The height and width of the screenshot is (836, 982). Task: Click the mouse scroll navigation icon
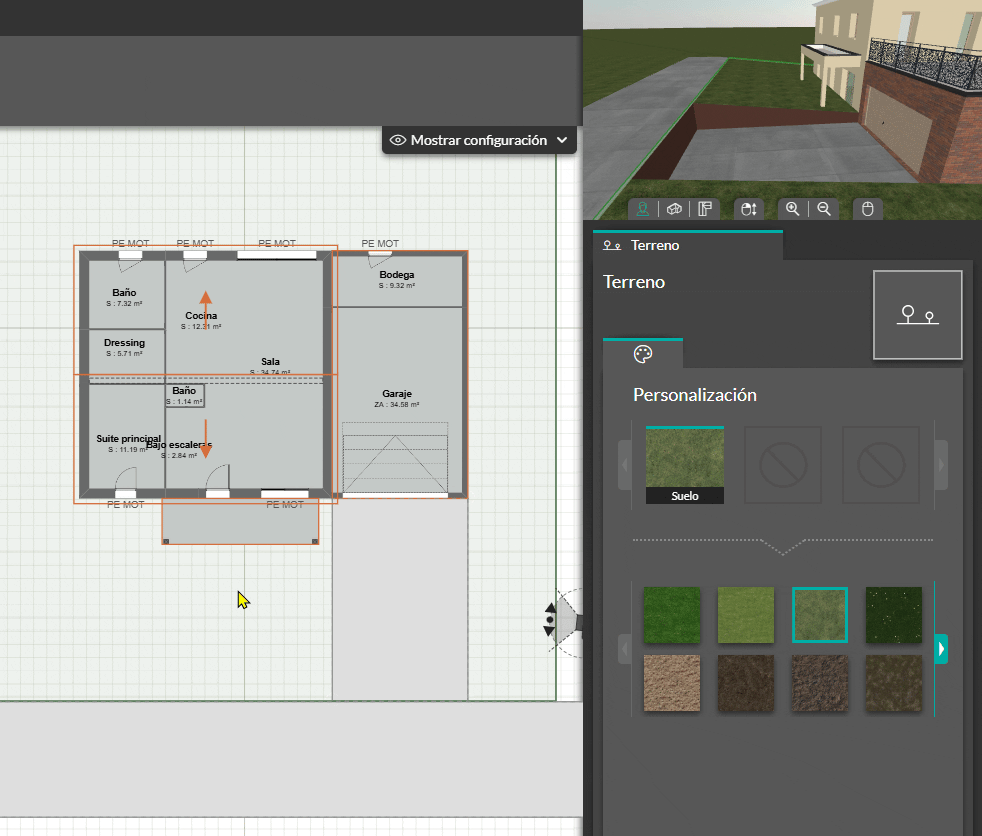coord(748,209)
